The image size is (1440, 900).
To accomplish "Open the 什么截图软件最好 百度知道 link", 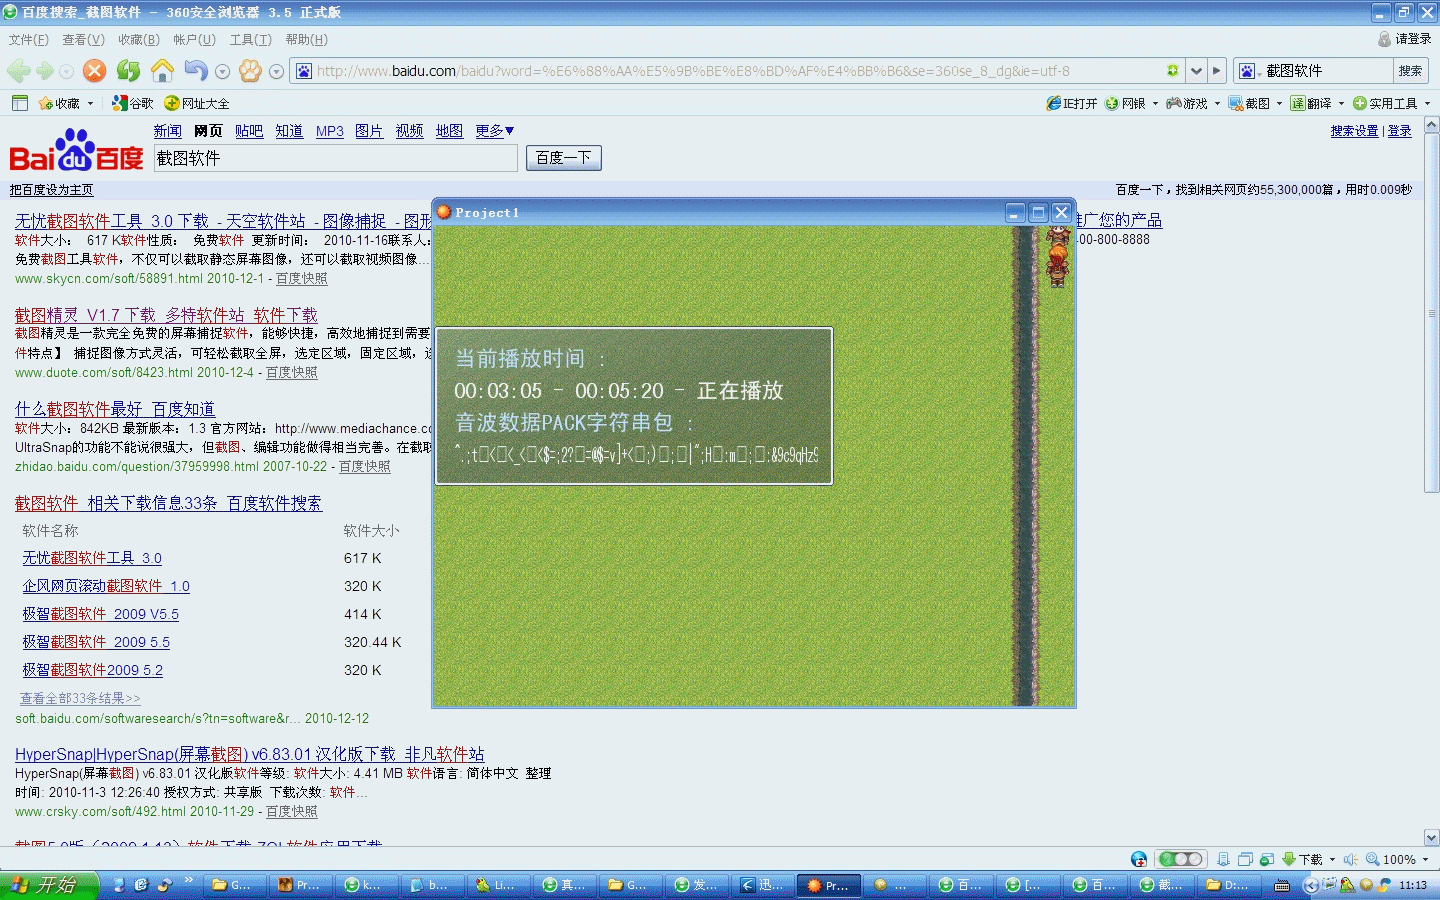I will [115, 409].
